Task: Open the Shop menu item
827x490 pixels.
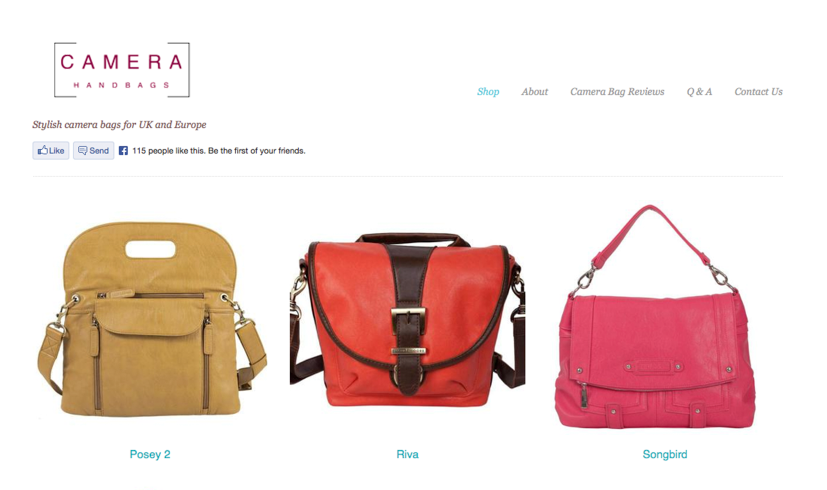Action: [x=488, y=92]
